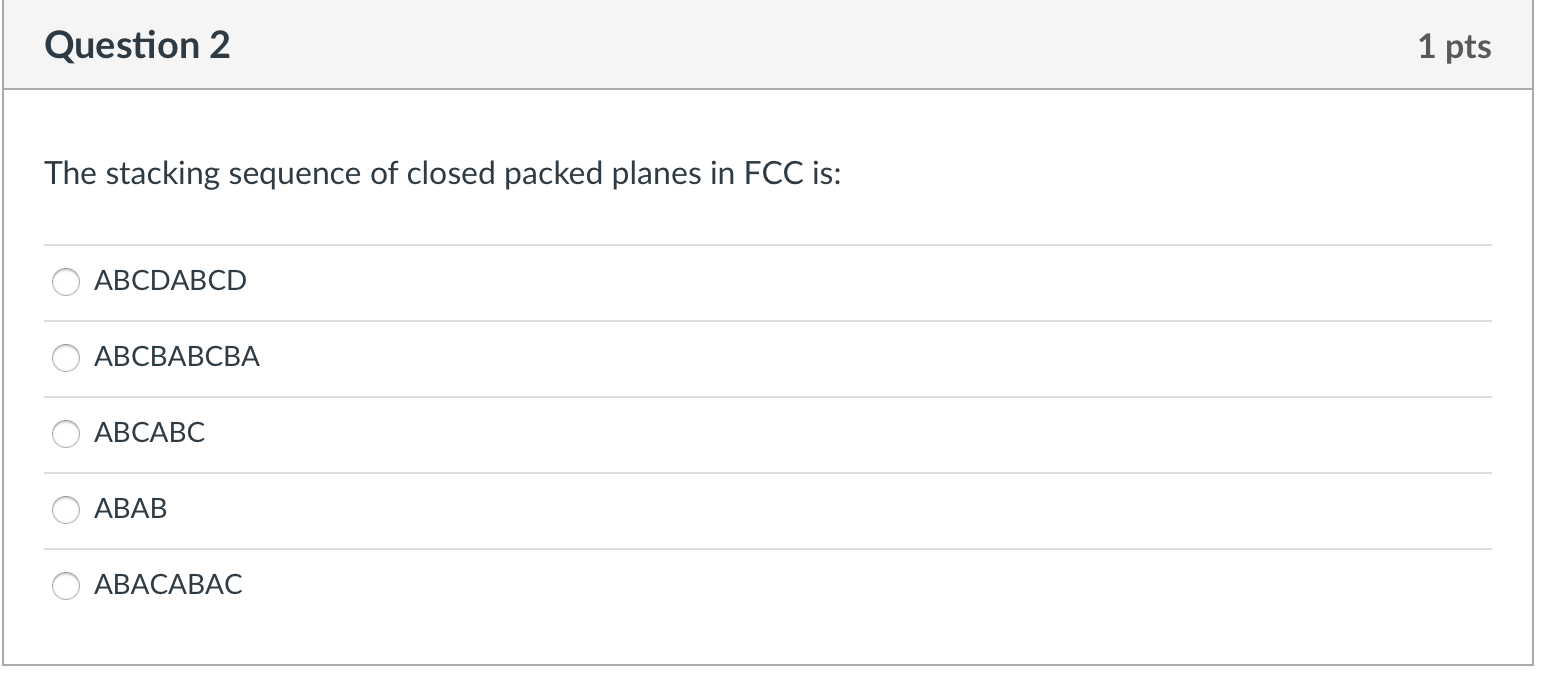Select the ABCDABCD radio button
The width and height of the screenshot is (1552, 688).
click(66, 283)
